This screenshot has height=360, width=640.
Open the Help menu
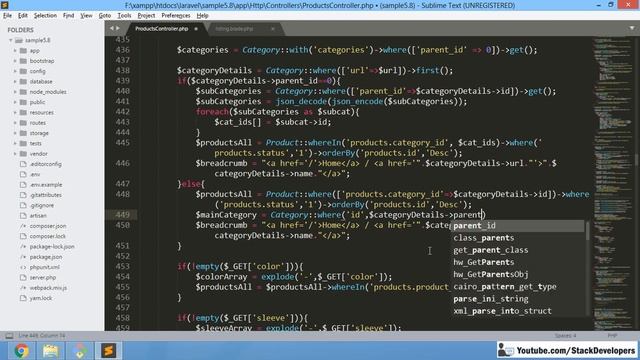pyautogui.click(x=202, y=16)
